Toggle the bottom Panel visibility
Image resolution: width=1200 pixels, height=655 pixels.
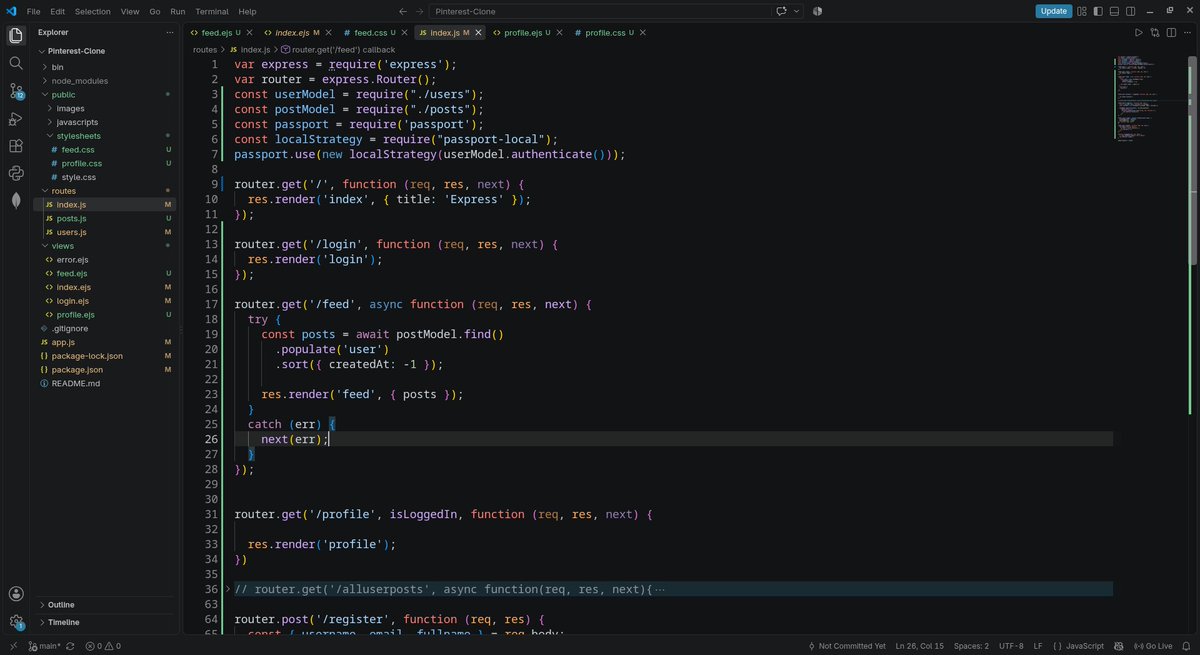[1114, 11]
